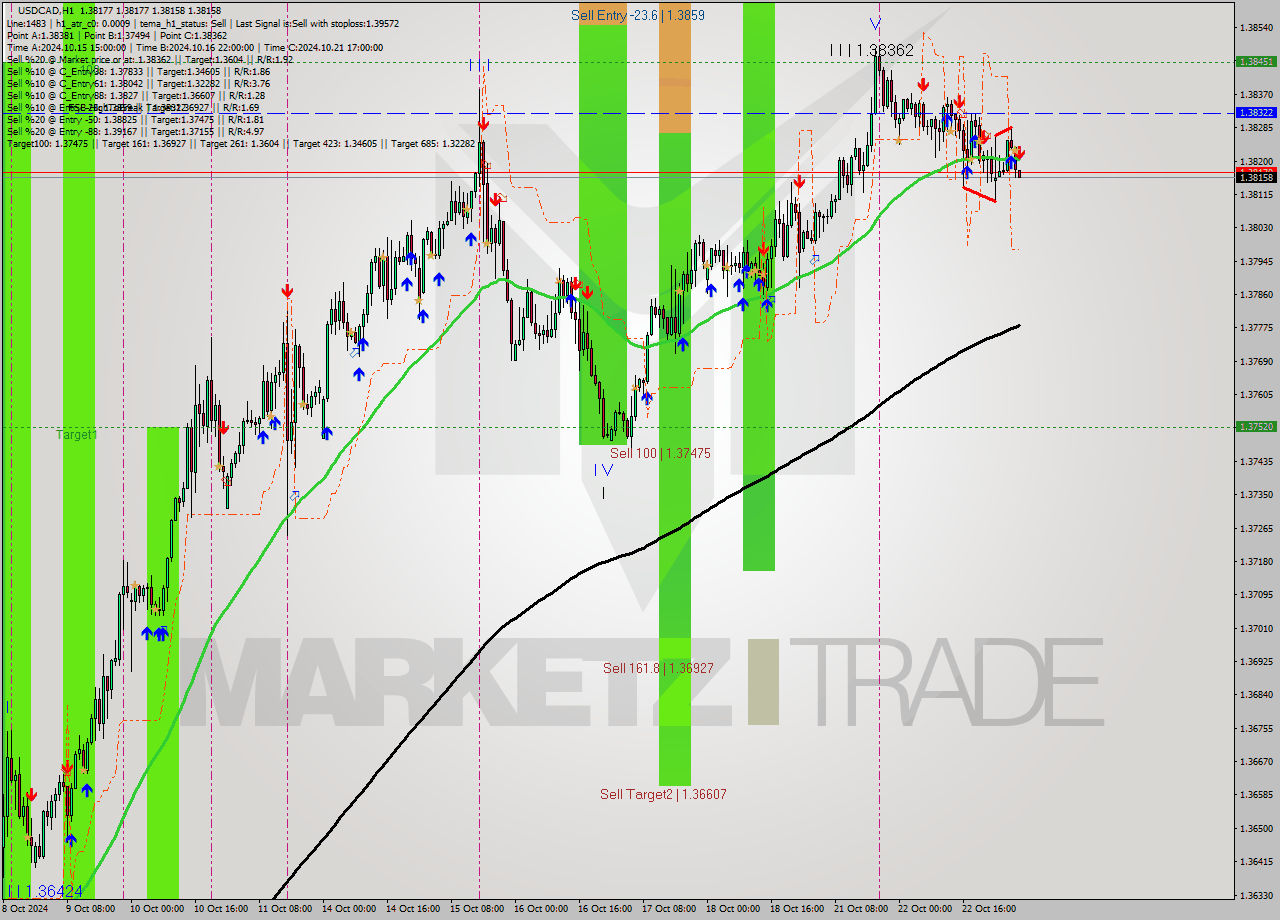Click the black 1.38158 current price tag
The image size is (1280, 920).
[x=1255, y=178]
